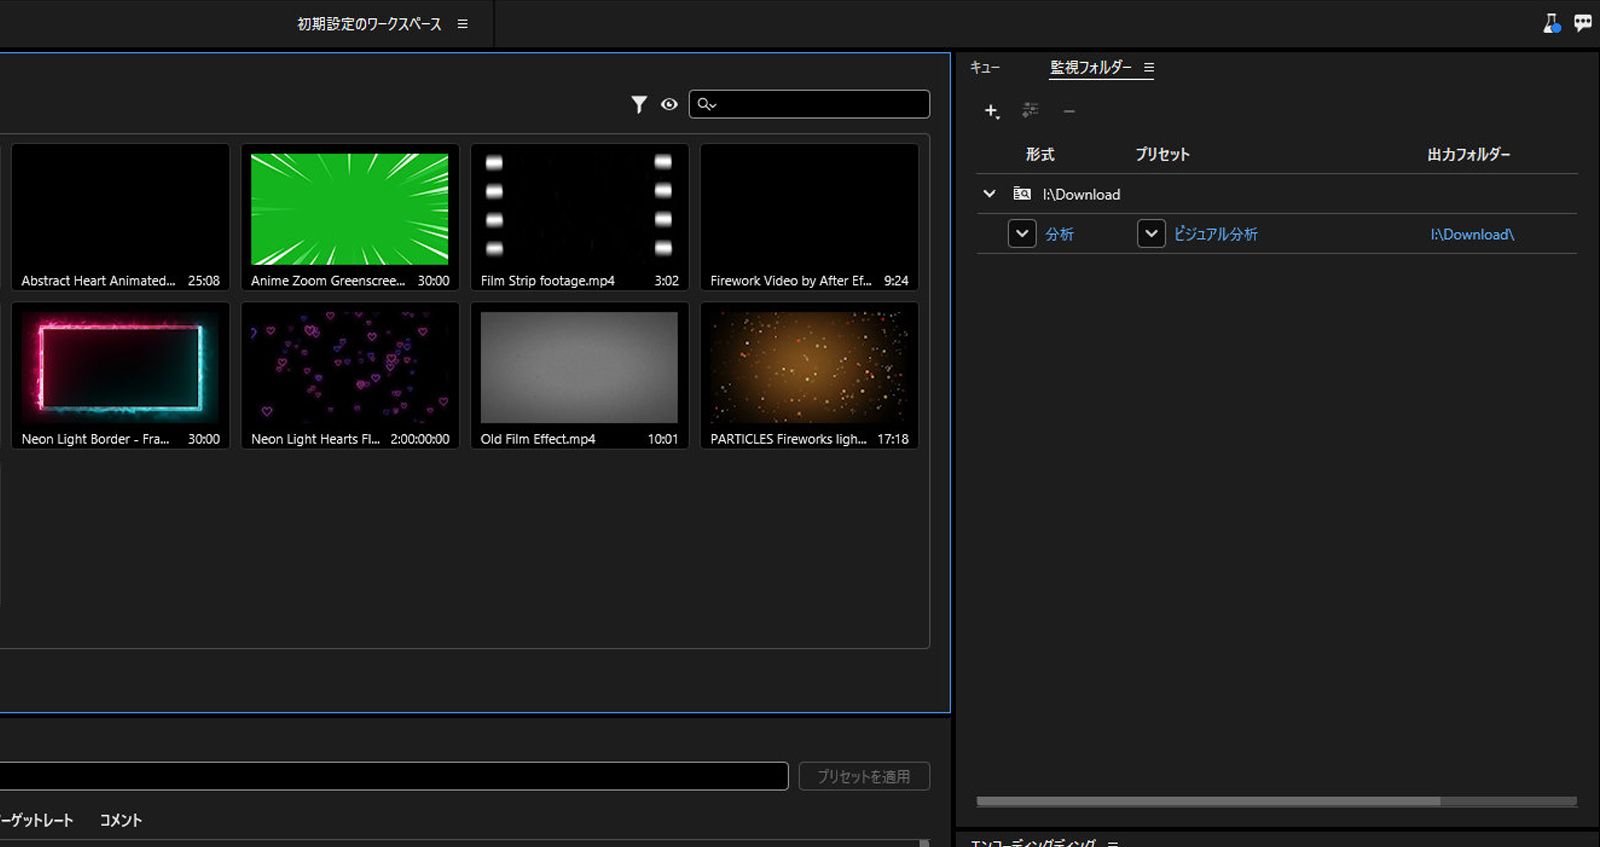Click the プリセットを適用 button
Image resolution: width=1600 pixels, height=847 pixels.
[864, 776]
